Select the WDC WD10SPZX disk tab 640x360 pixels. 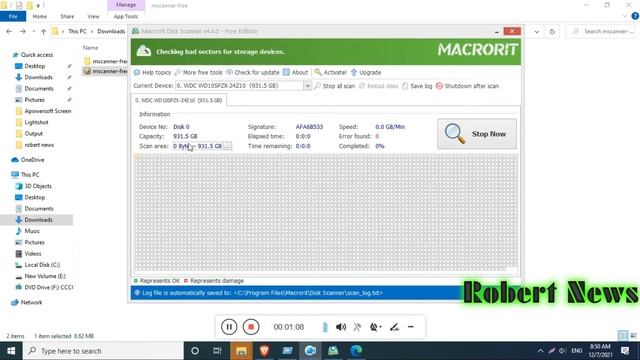coord(179,100)
